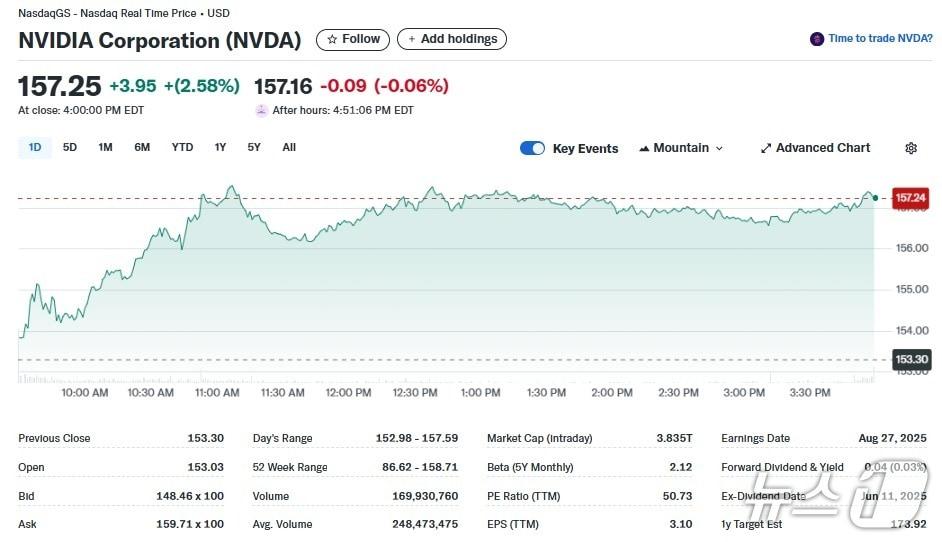Click the Earnings Date value Aug 27, 2025
Image resolution: width=942 pixels, height=542 pixels.
point(893,438)
